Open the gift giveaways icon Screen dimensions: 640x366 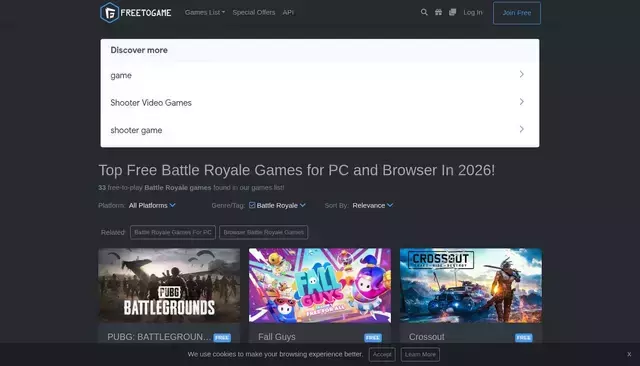point(438,12)
